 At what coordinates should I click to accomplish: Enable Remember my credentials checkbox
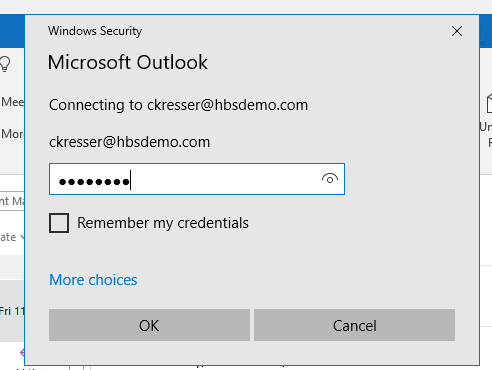[x=59, y=223]
